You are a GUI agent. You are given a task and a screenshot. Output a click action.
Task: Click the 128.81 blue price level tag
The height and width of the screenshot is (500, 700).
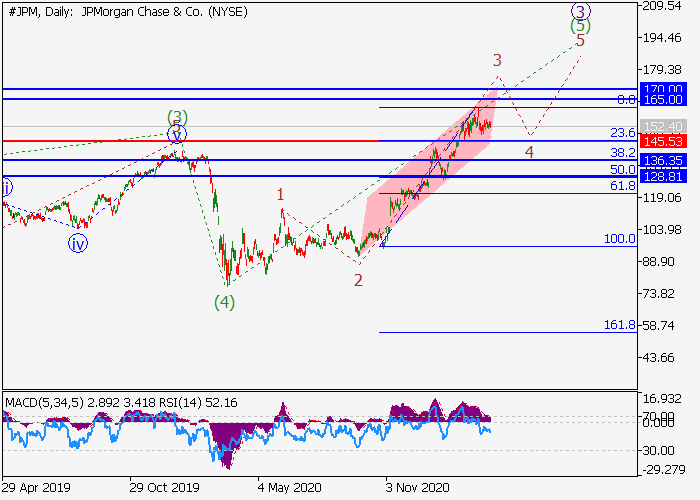tap(663, 176)
